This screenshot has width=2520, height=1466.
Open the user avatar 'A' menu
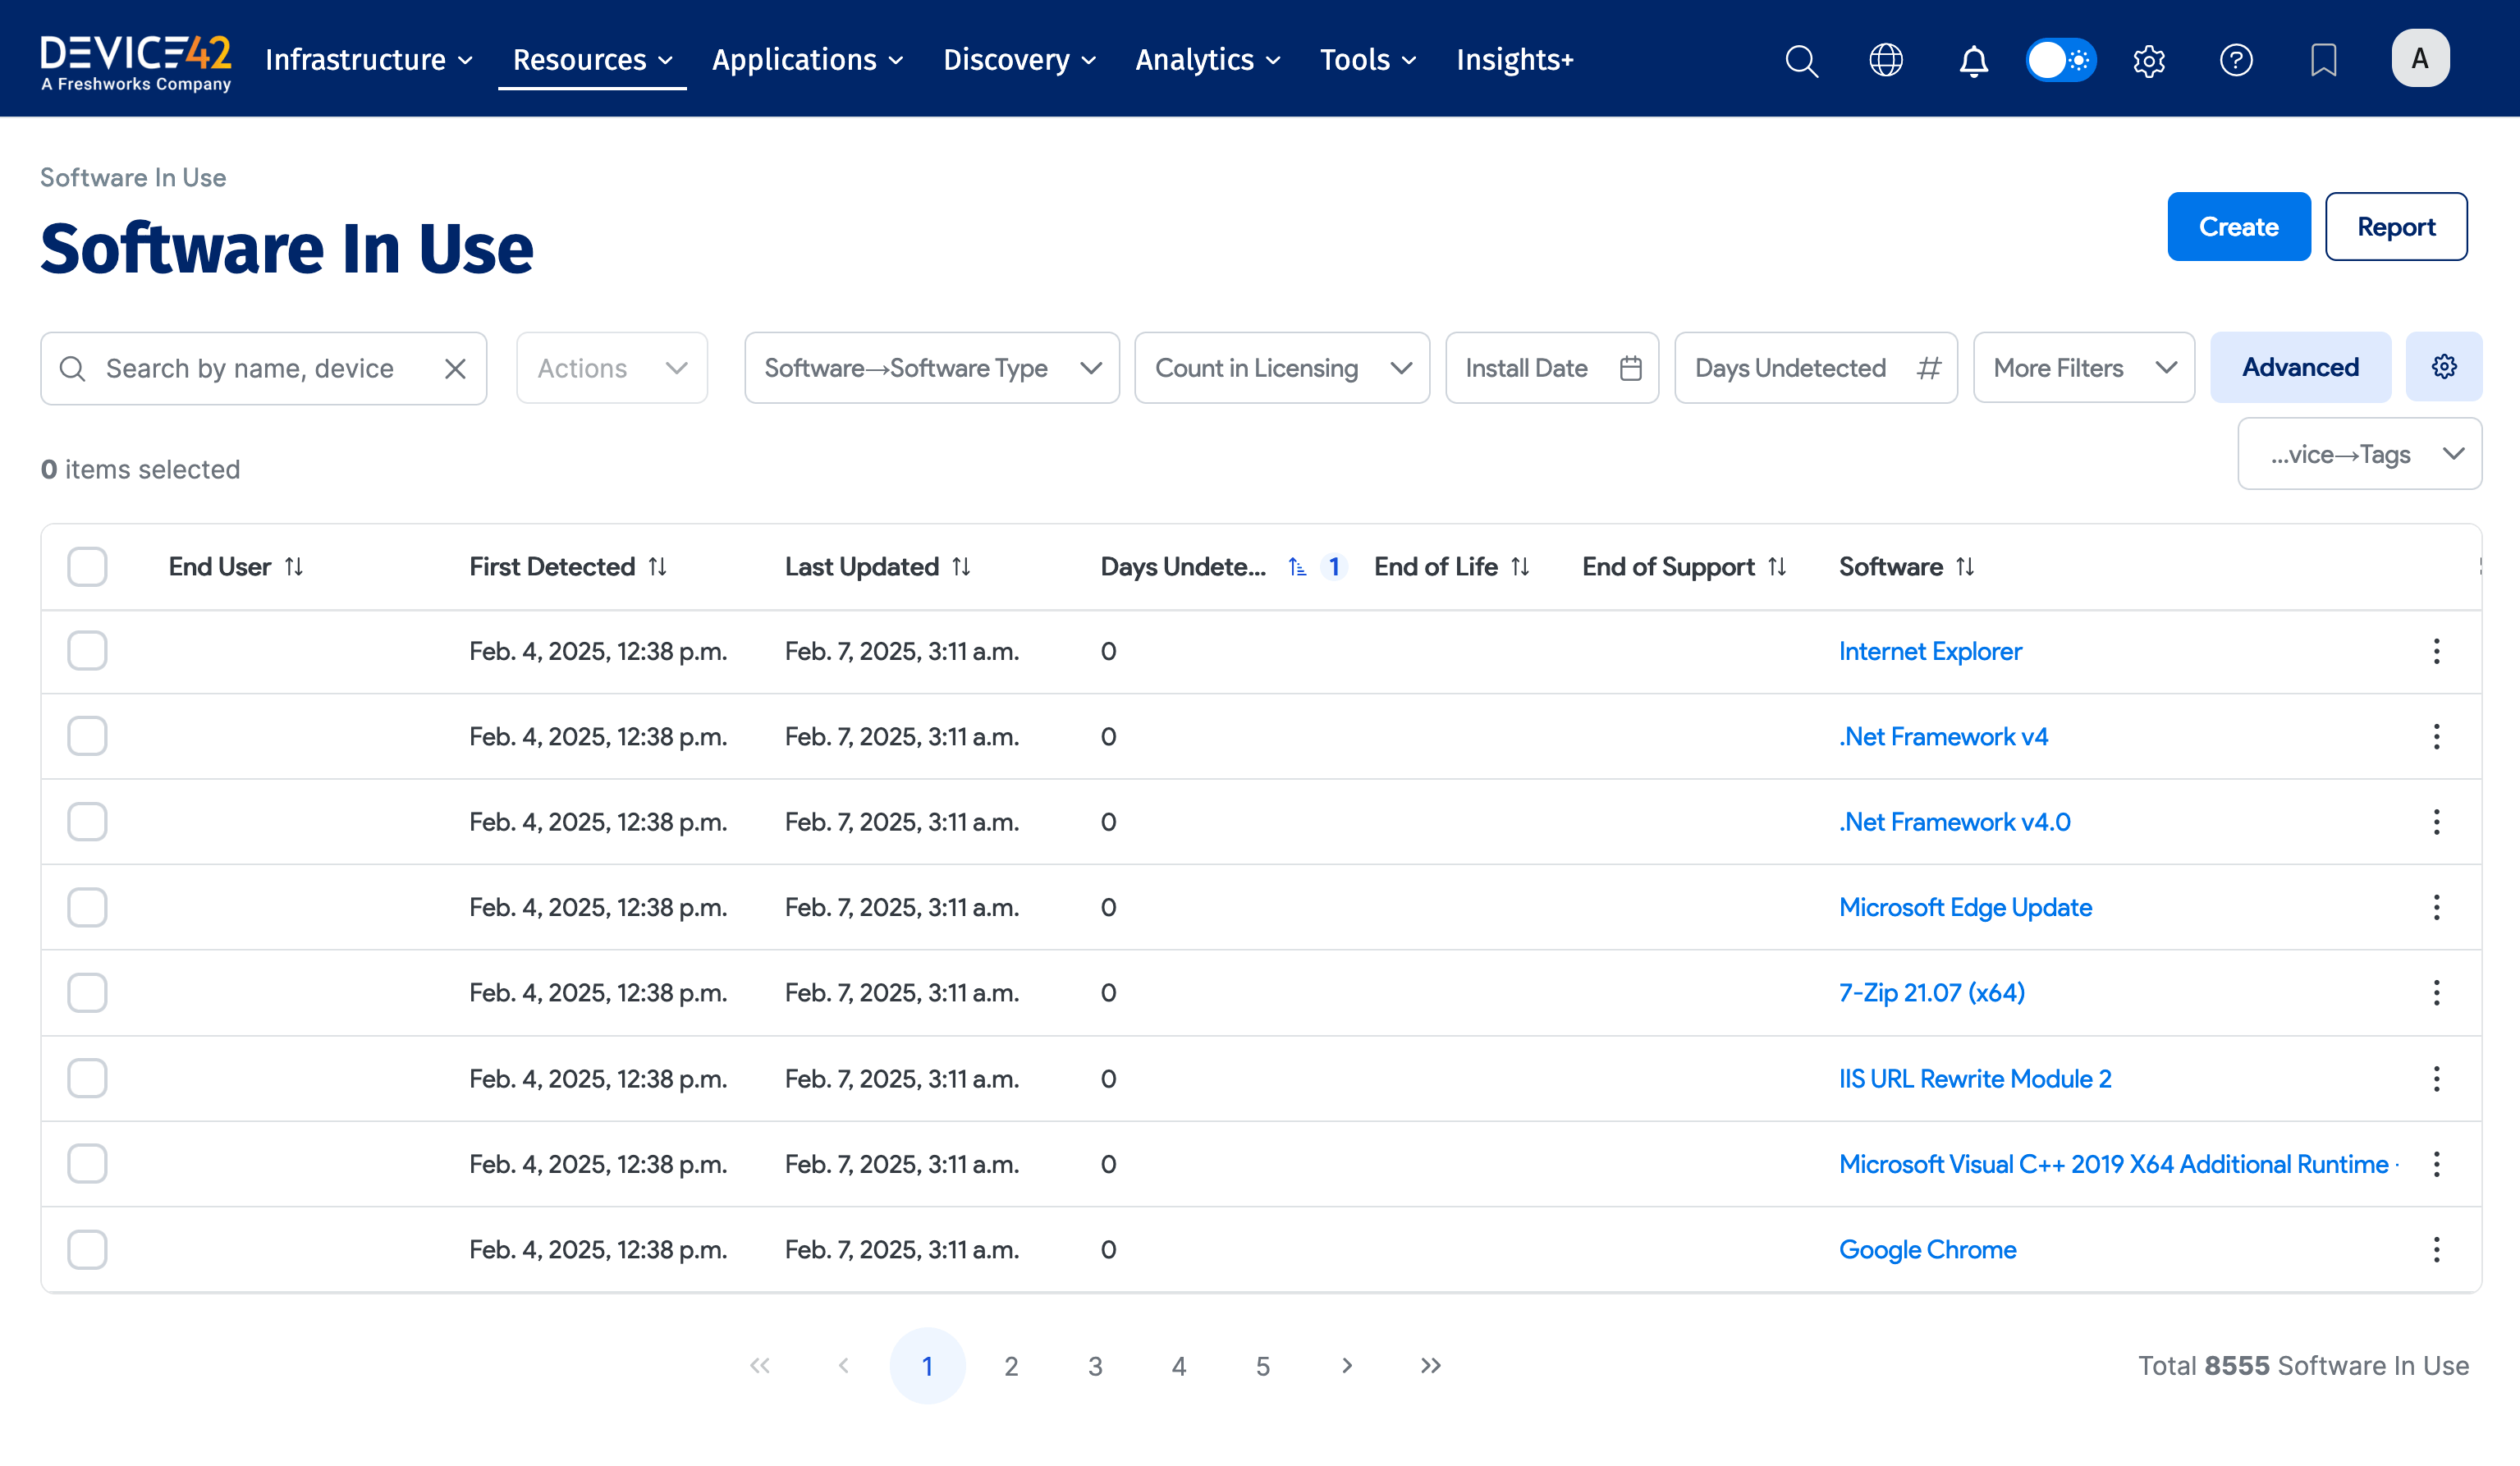pyautogui.click(x=2420, y=58)
